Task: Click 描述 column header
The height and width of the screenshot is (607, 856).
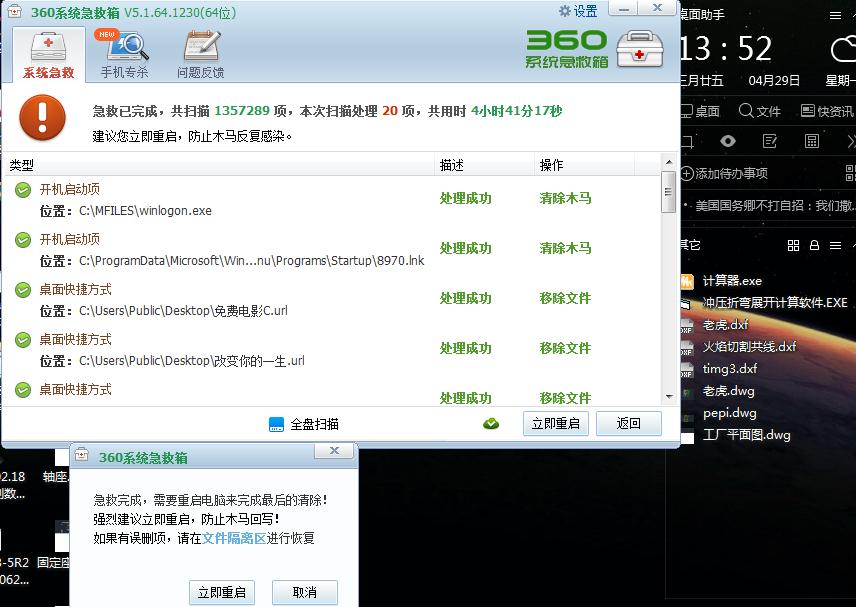Action: (451, 165)
